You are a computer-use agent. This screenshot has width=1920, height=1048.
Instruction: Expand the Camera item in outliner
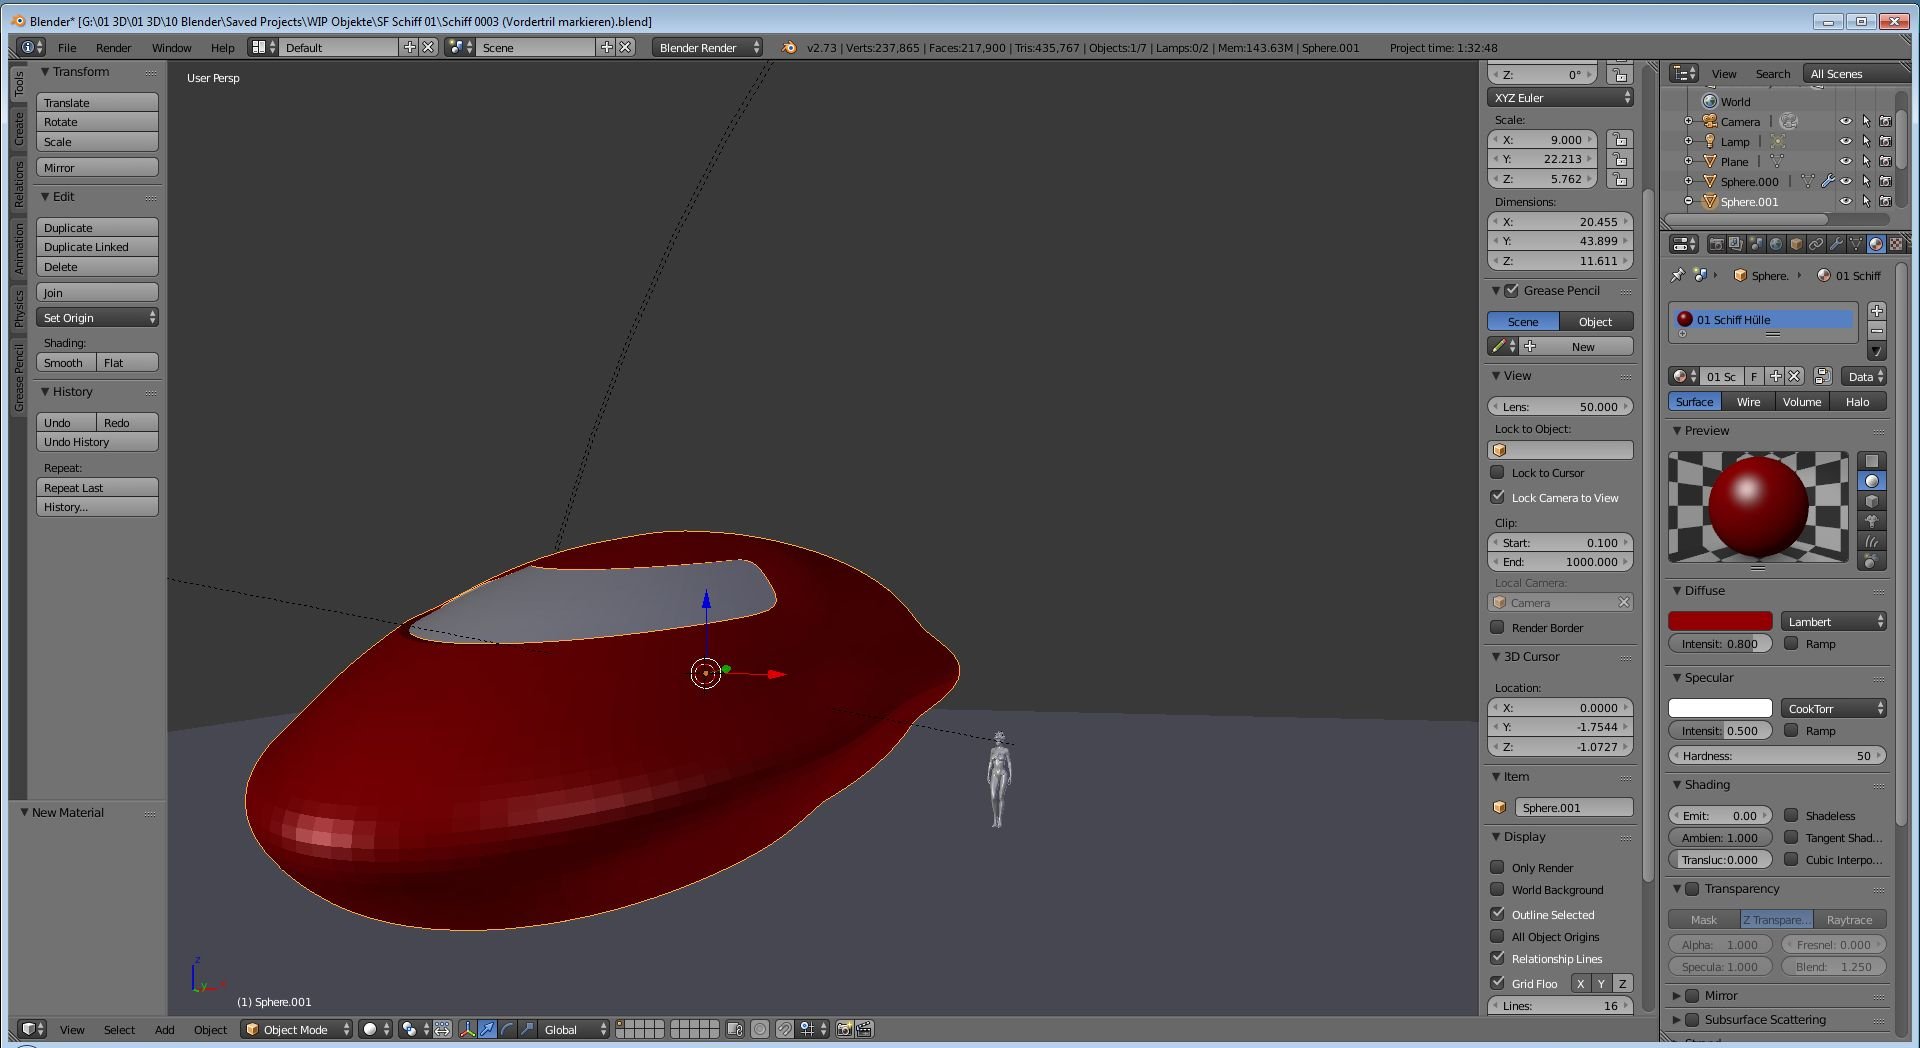1689,121
